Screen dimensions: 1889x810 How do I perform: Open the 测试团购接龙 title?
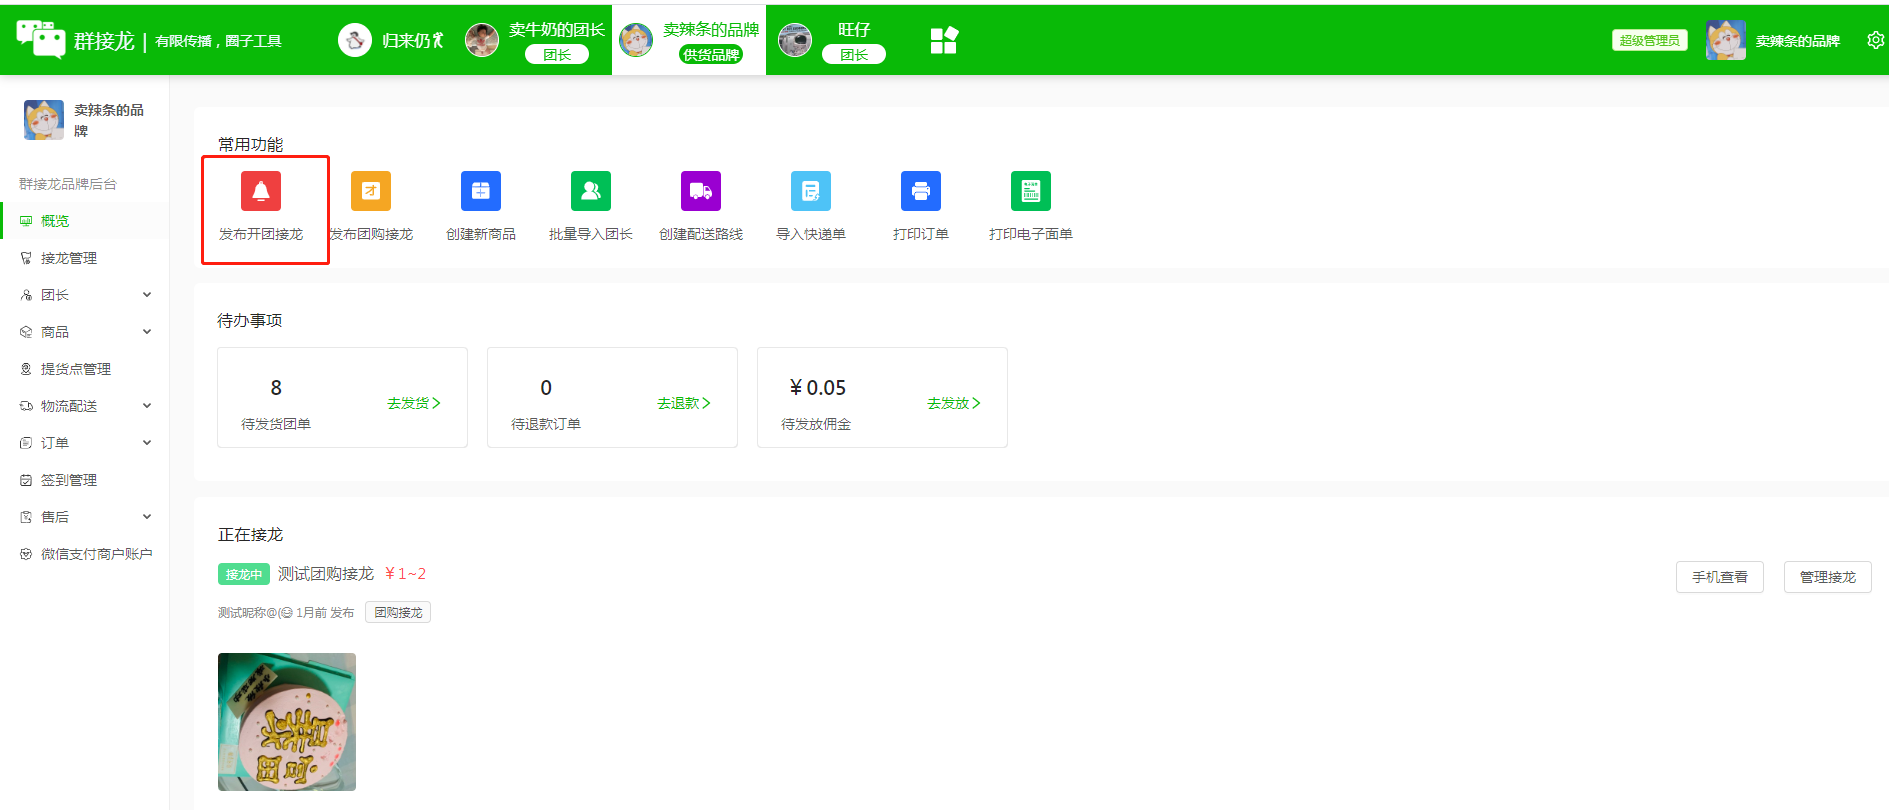326,573
